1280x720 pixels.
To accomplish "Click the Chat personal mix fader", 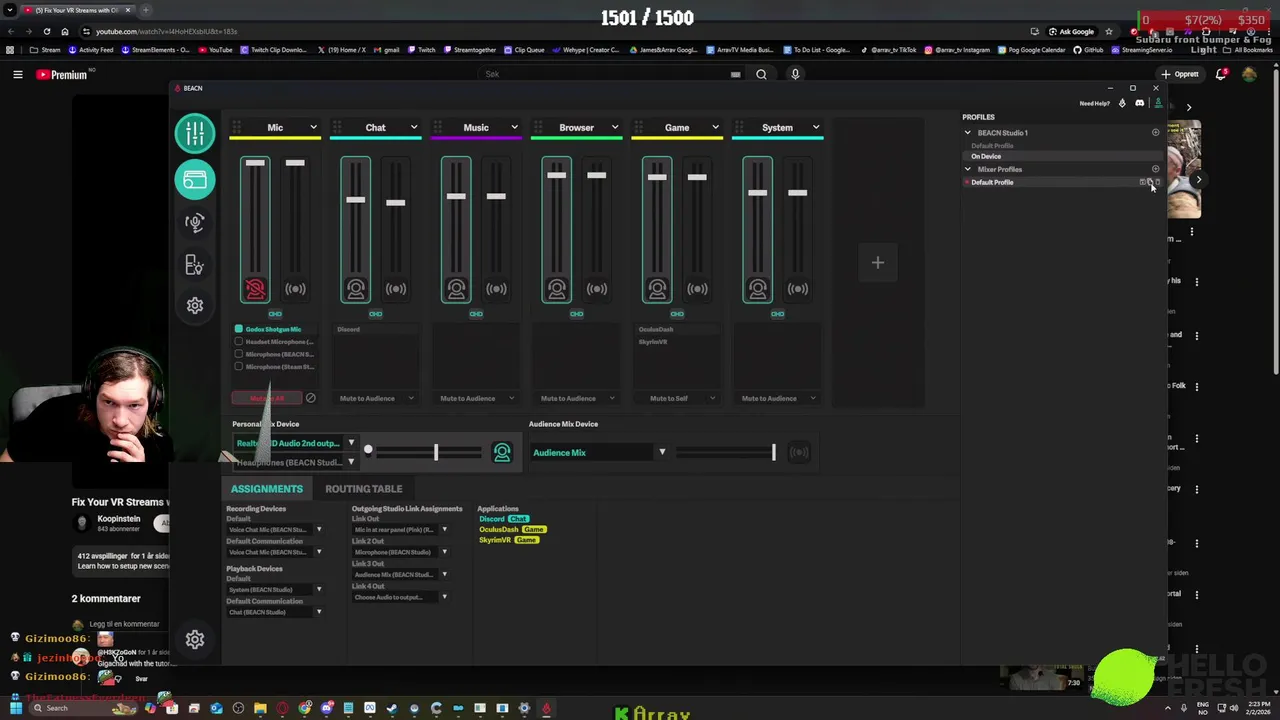I will click(356, 200).
